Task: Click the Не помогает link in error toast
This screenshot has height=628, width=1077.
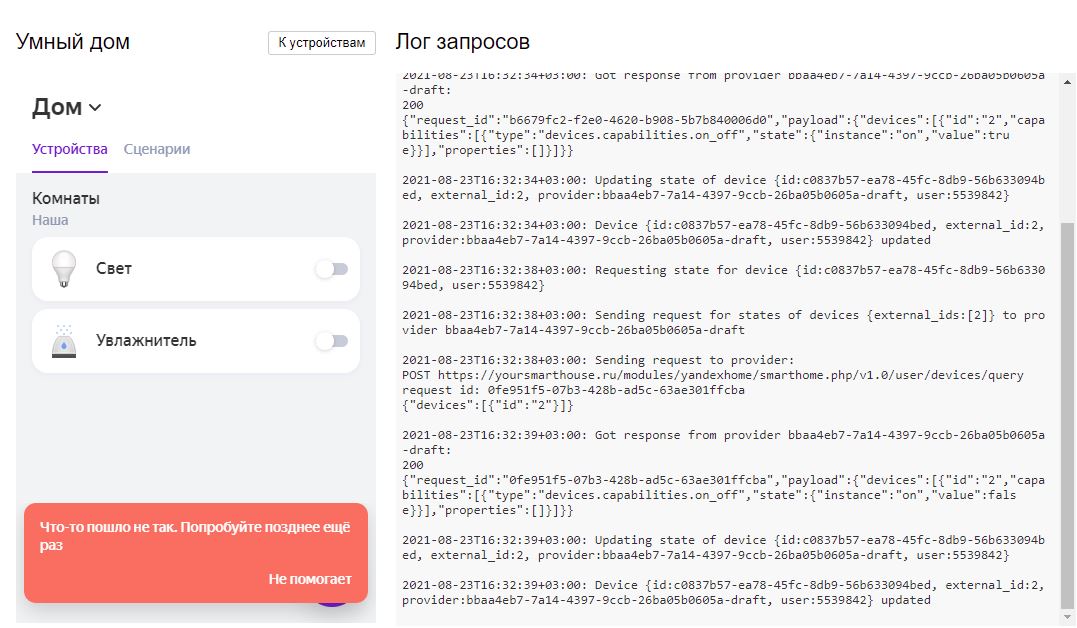Action: tap(310, 579)
